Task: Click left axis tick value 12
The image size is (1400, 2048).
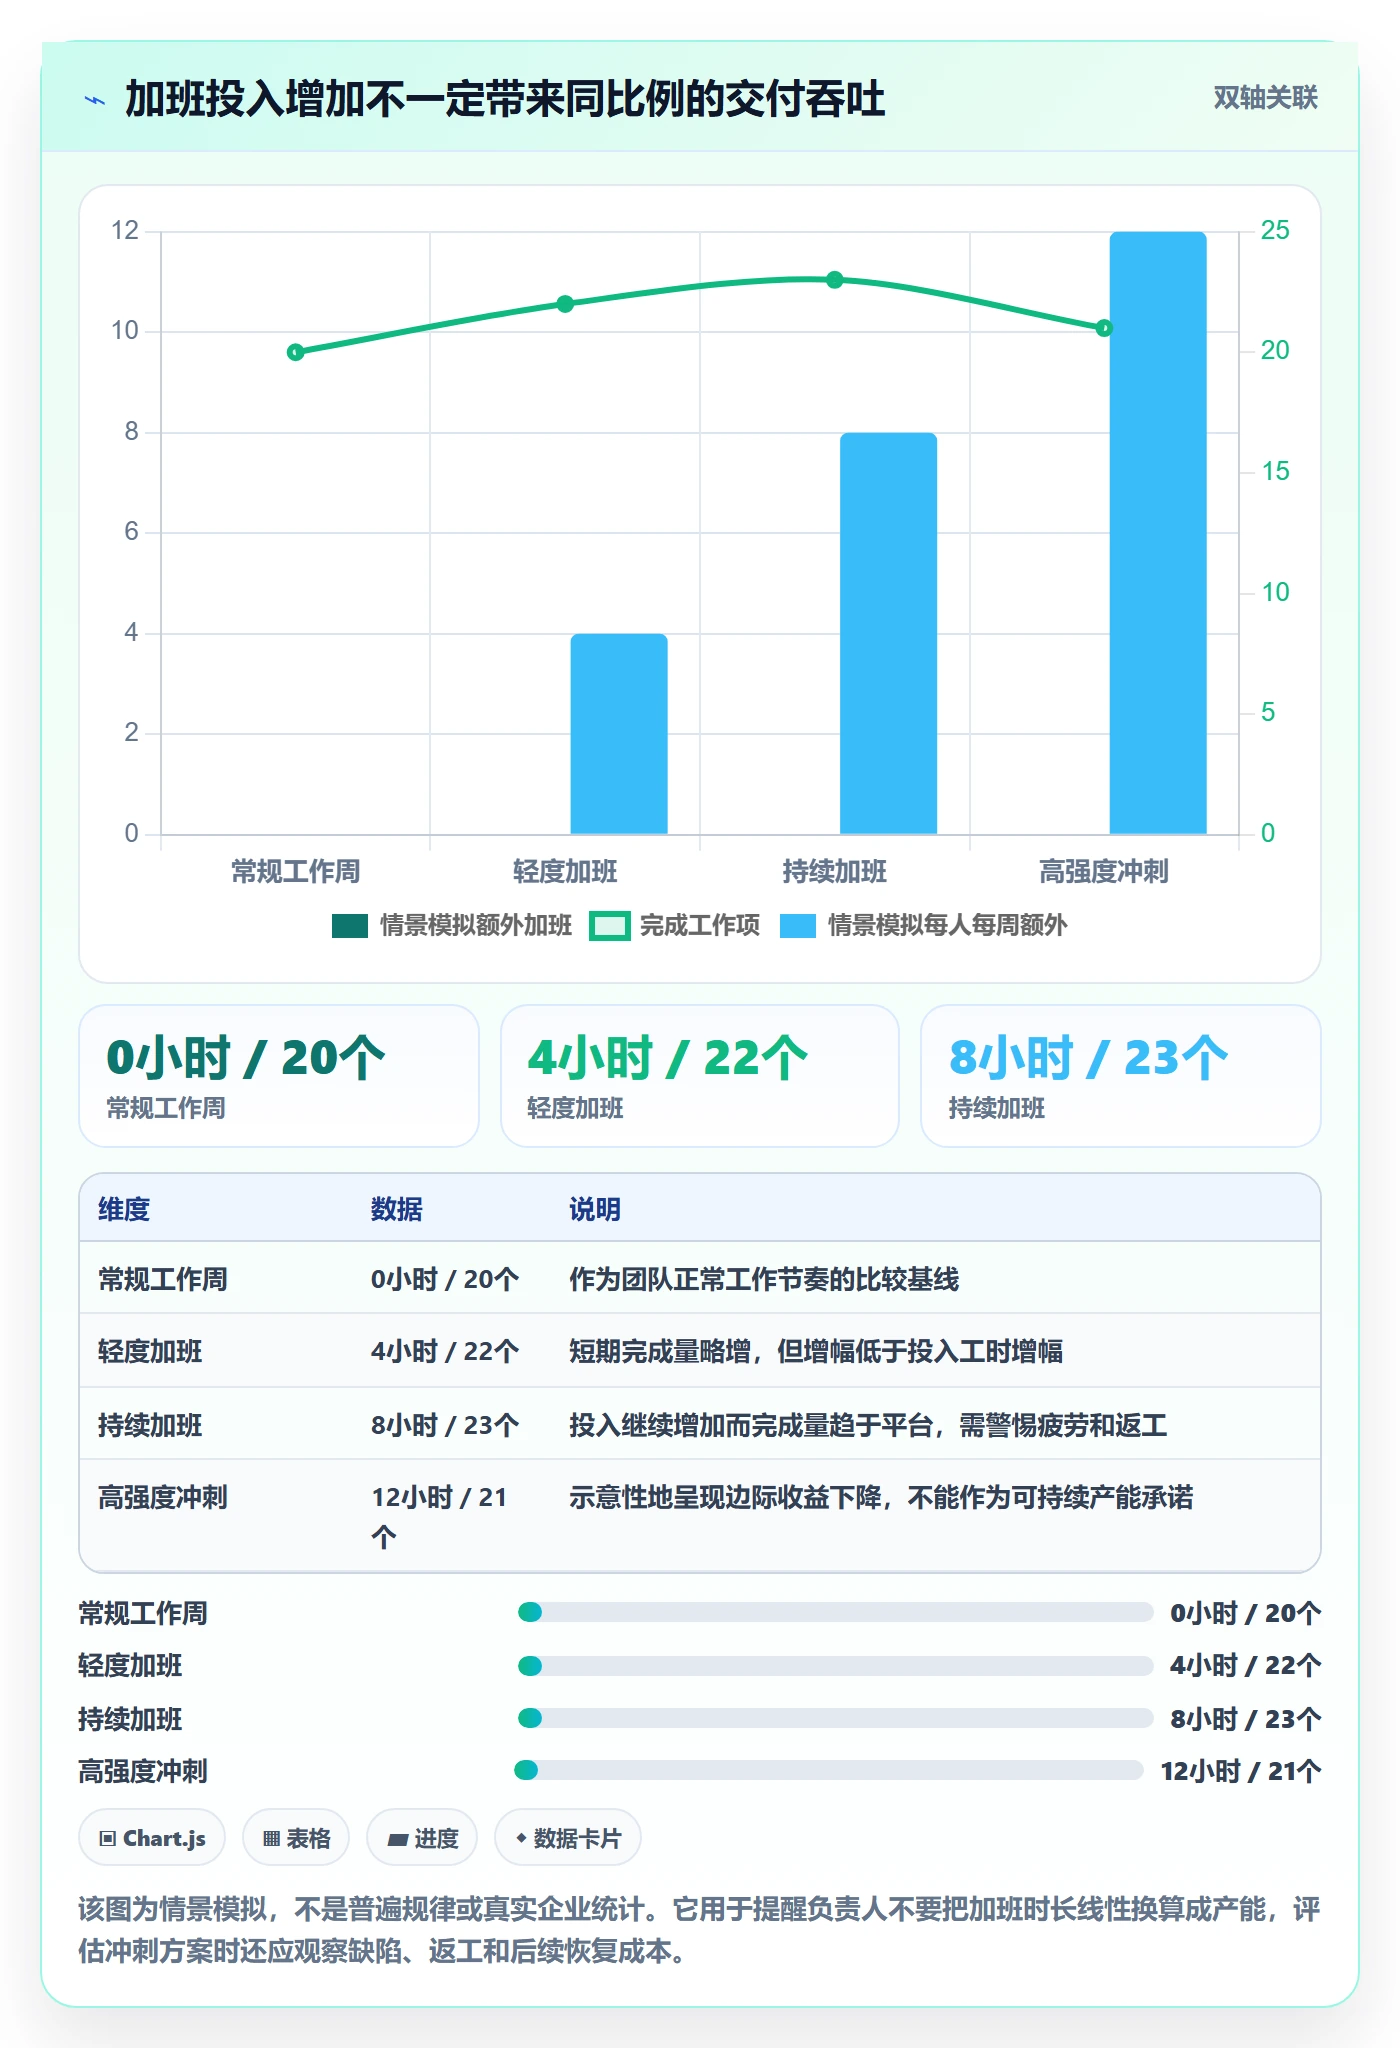Action: (x=125, y=231)
